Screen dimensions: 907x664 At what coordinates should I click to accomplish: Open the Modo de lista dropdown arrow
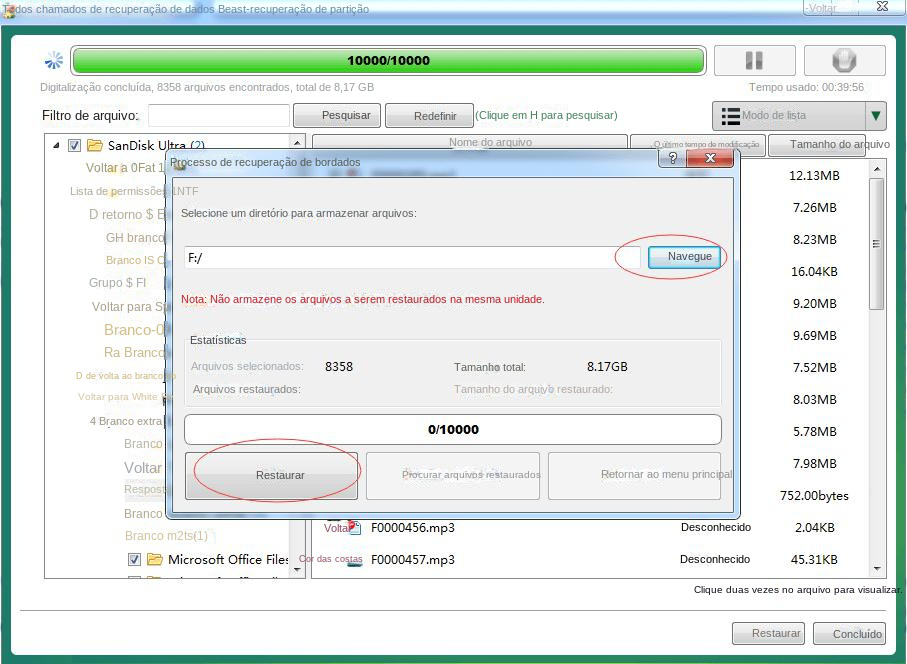click(x=874, y=115)
